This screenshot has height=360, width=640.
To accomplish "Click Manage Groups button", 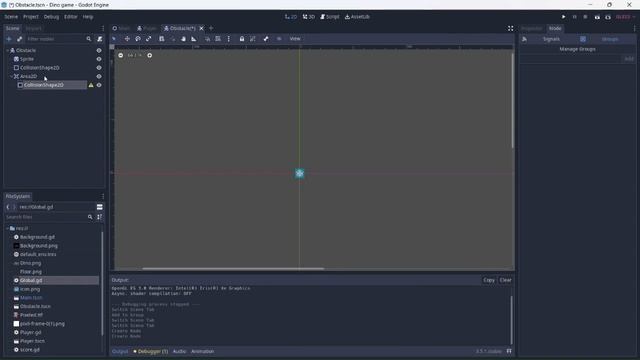I will 577,49.
